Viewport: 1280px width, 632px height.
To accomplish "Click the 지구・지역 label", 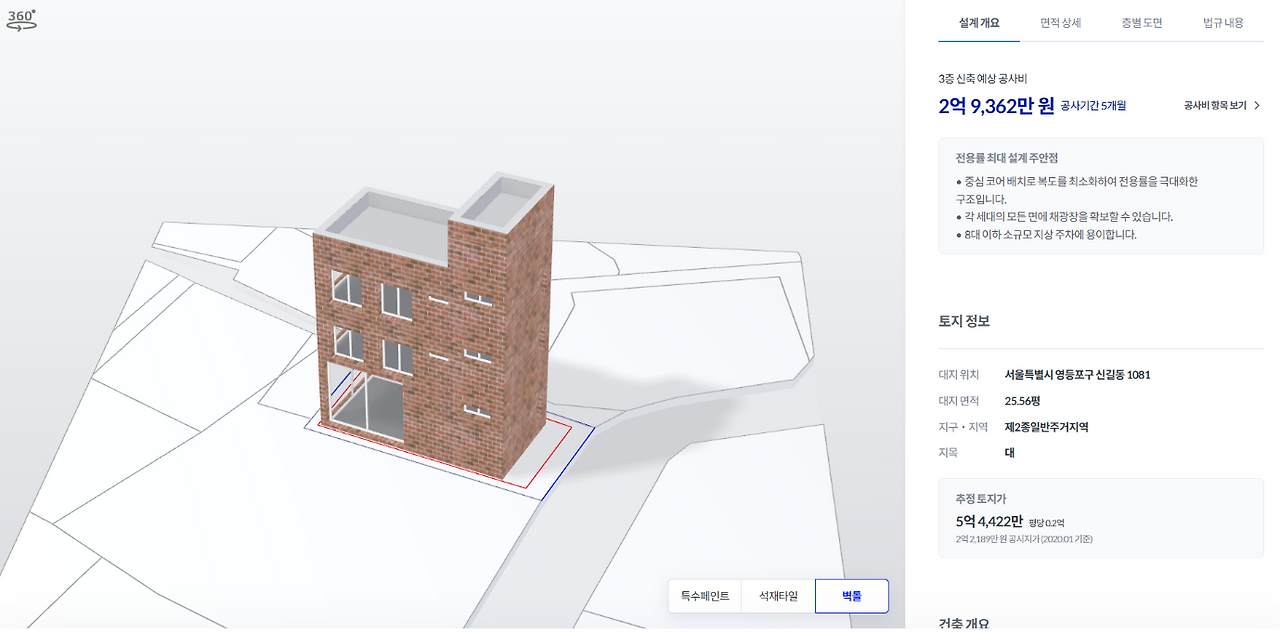I will click(x=962, y=427).
